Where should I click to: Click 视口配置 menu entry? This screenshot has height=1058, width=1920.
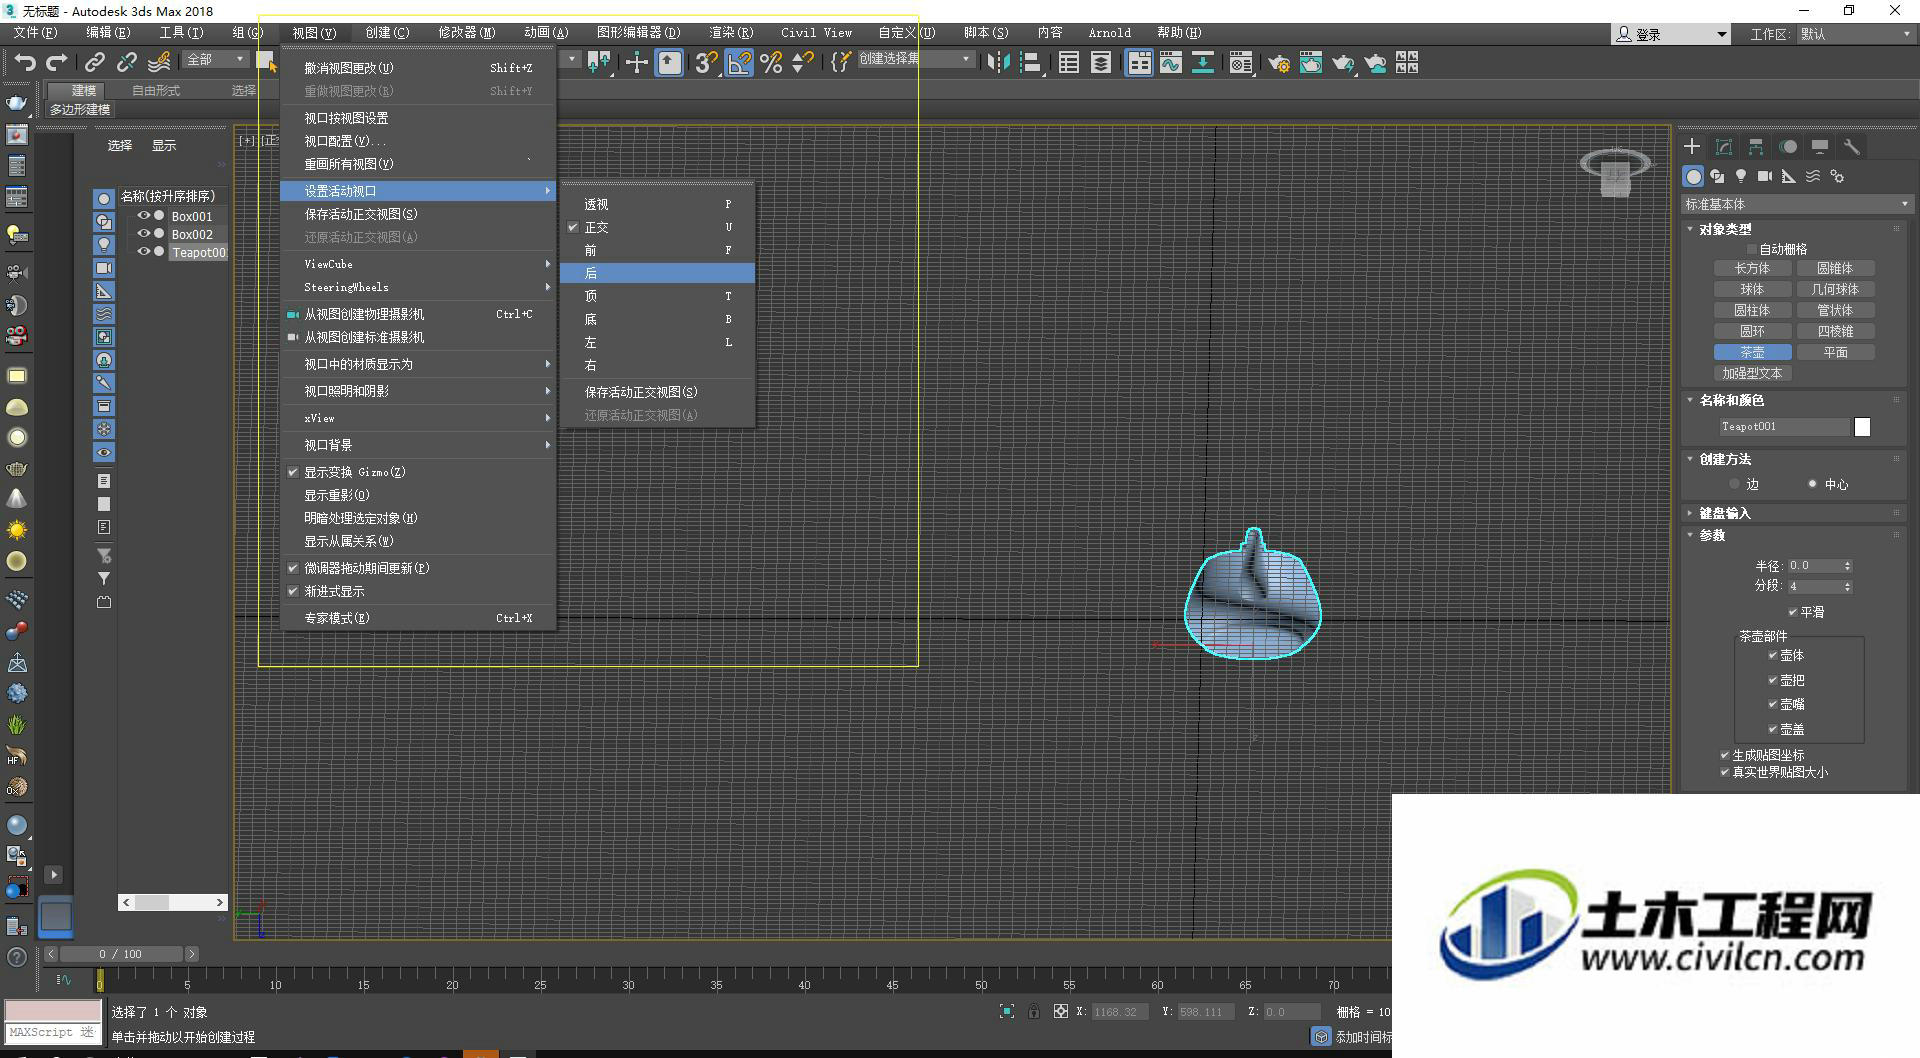(x=418, y=141)
